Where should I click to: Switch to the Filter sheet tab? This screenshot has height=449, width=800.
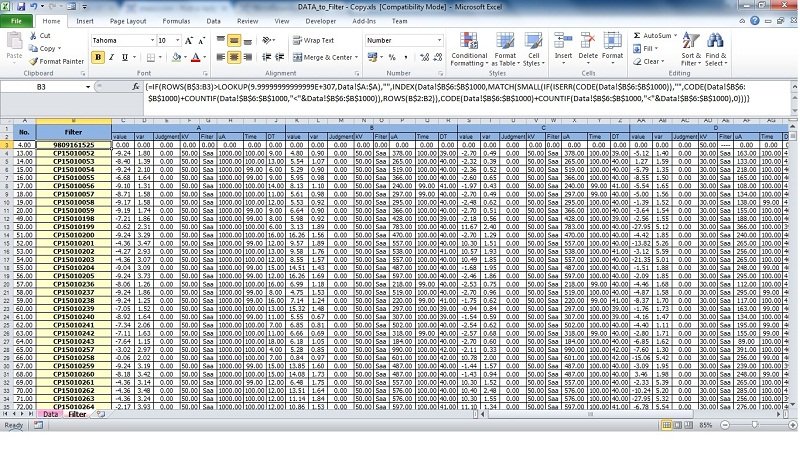(x=77, y=414)
